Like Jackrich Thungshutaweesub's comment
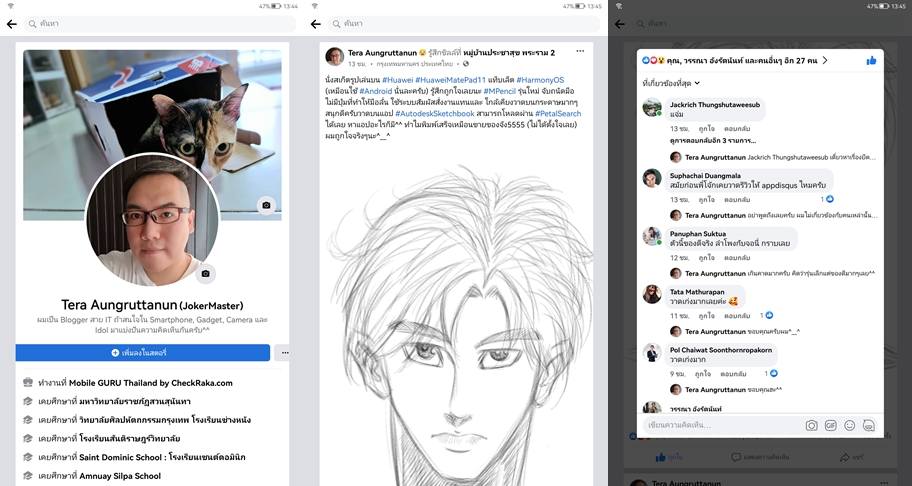 706,129
